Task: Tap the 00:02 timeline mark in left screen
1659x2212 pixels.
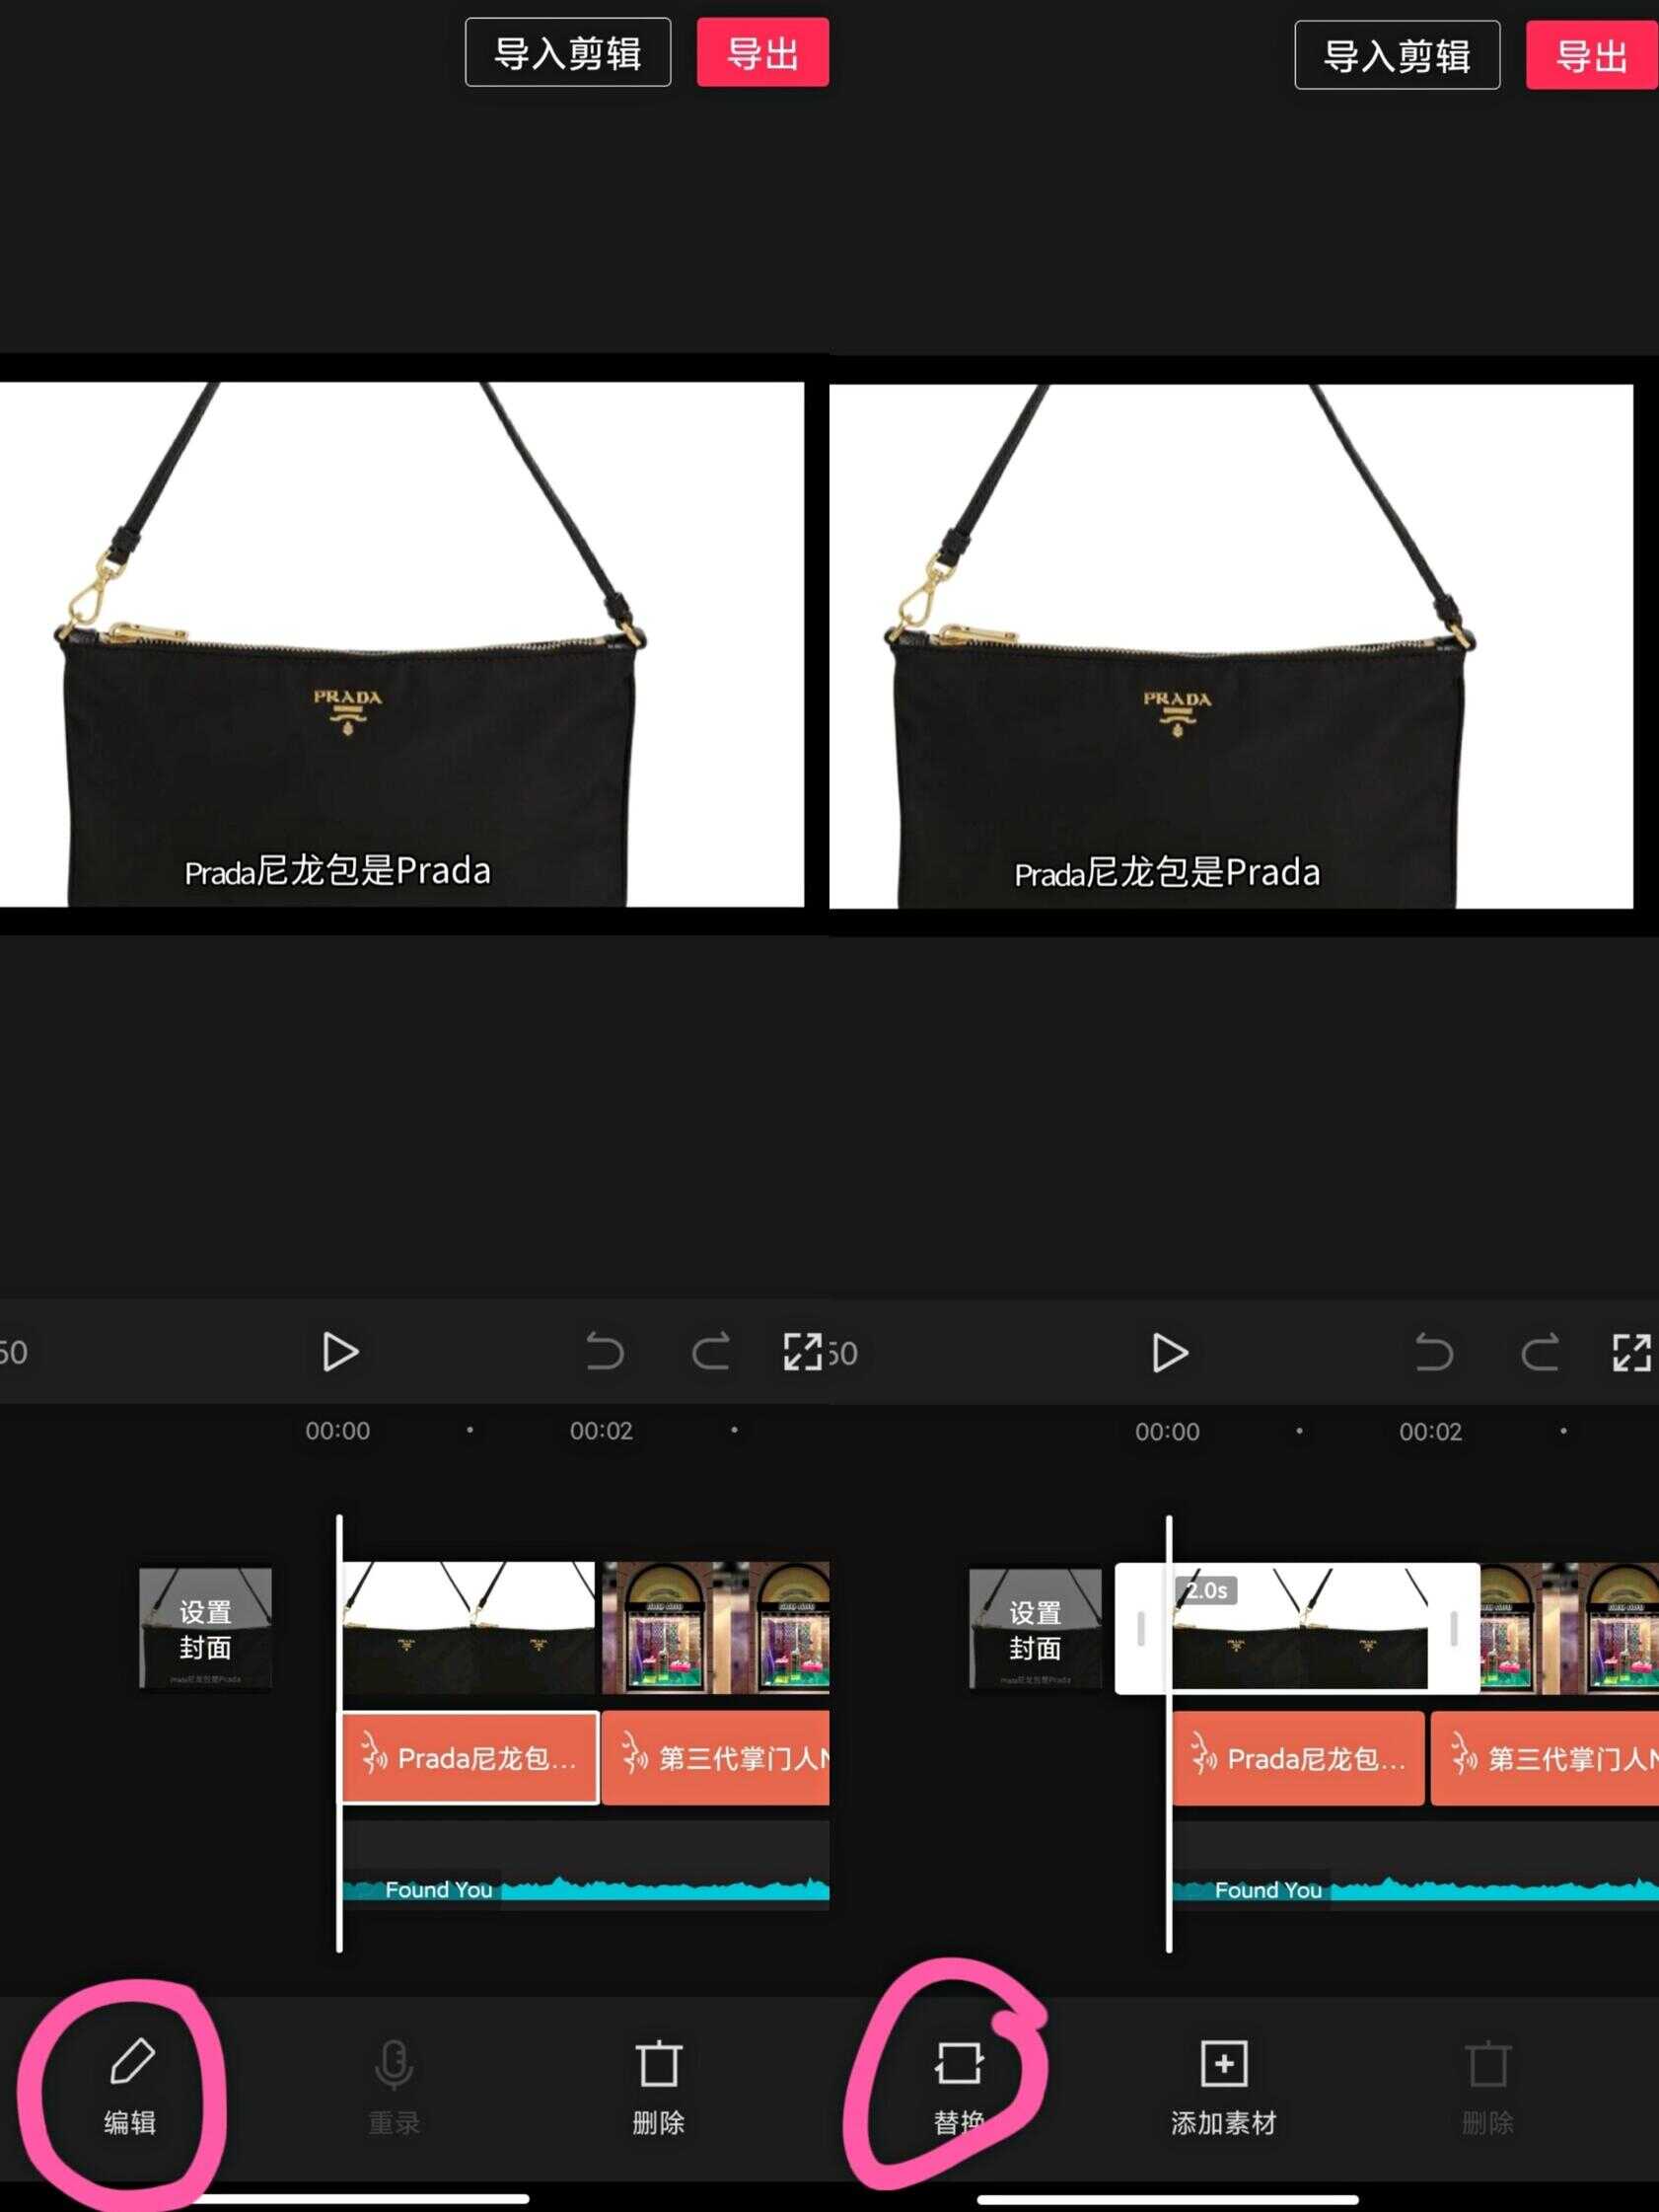Action: point(601,1431)
